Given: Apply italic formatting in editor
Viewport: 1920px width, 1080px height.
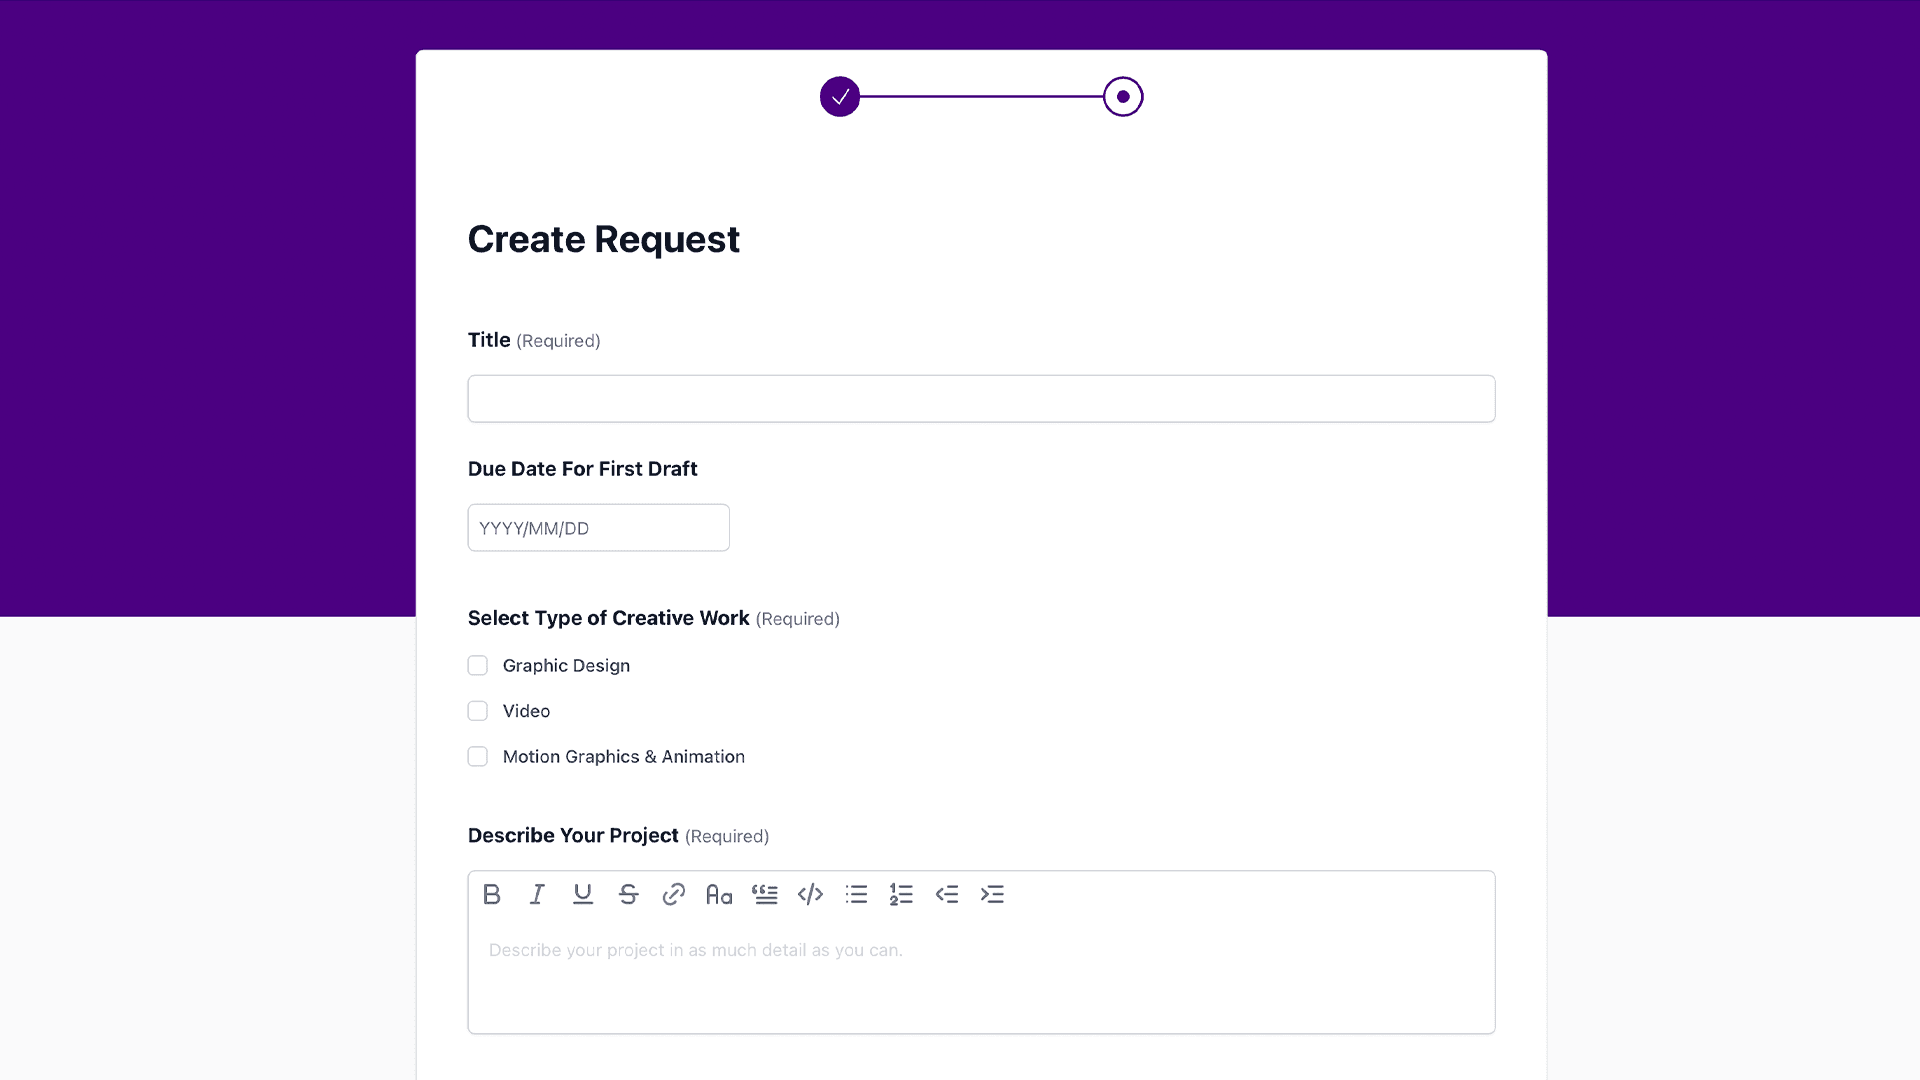Looking at the screenshot, I should click(537, 894).
